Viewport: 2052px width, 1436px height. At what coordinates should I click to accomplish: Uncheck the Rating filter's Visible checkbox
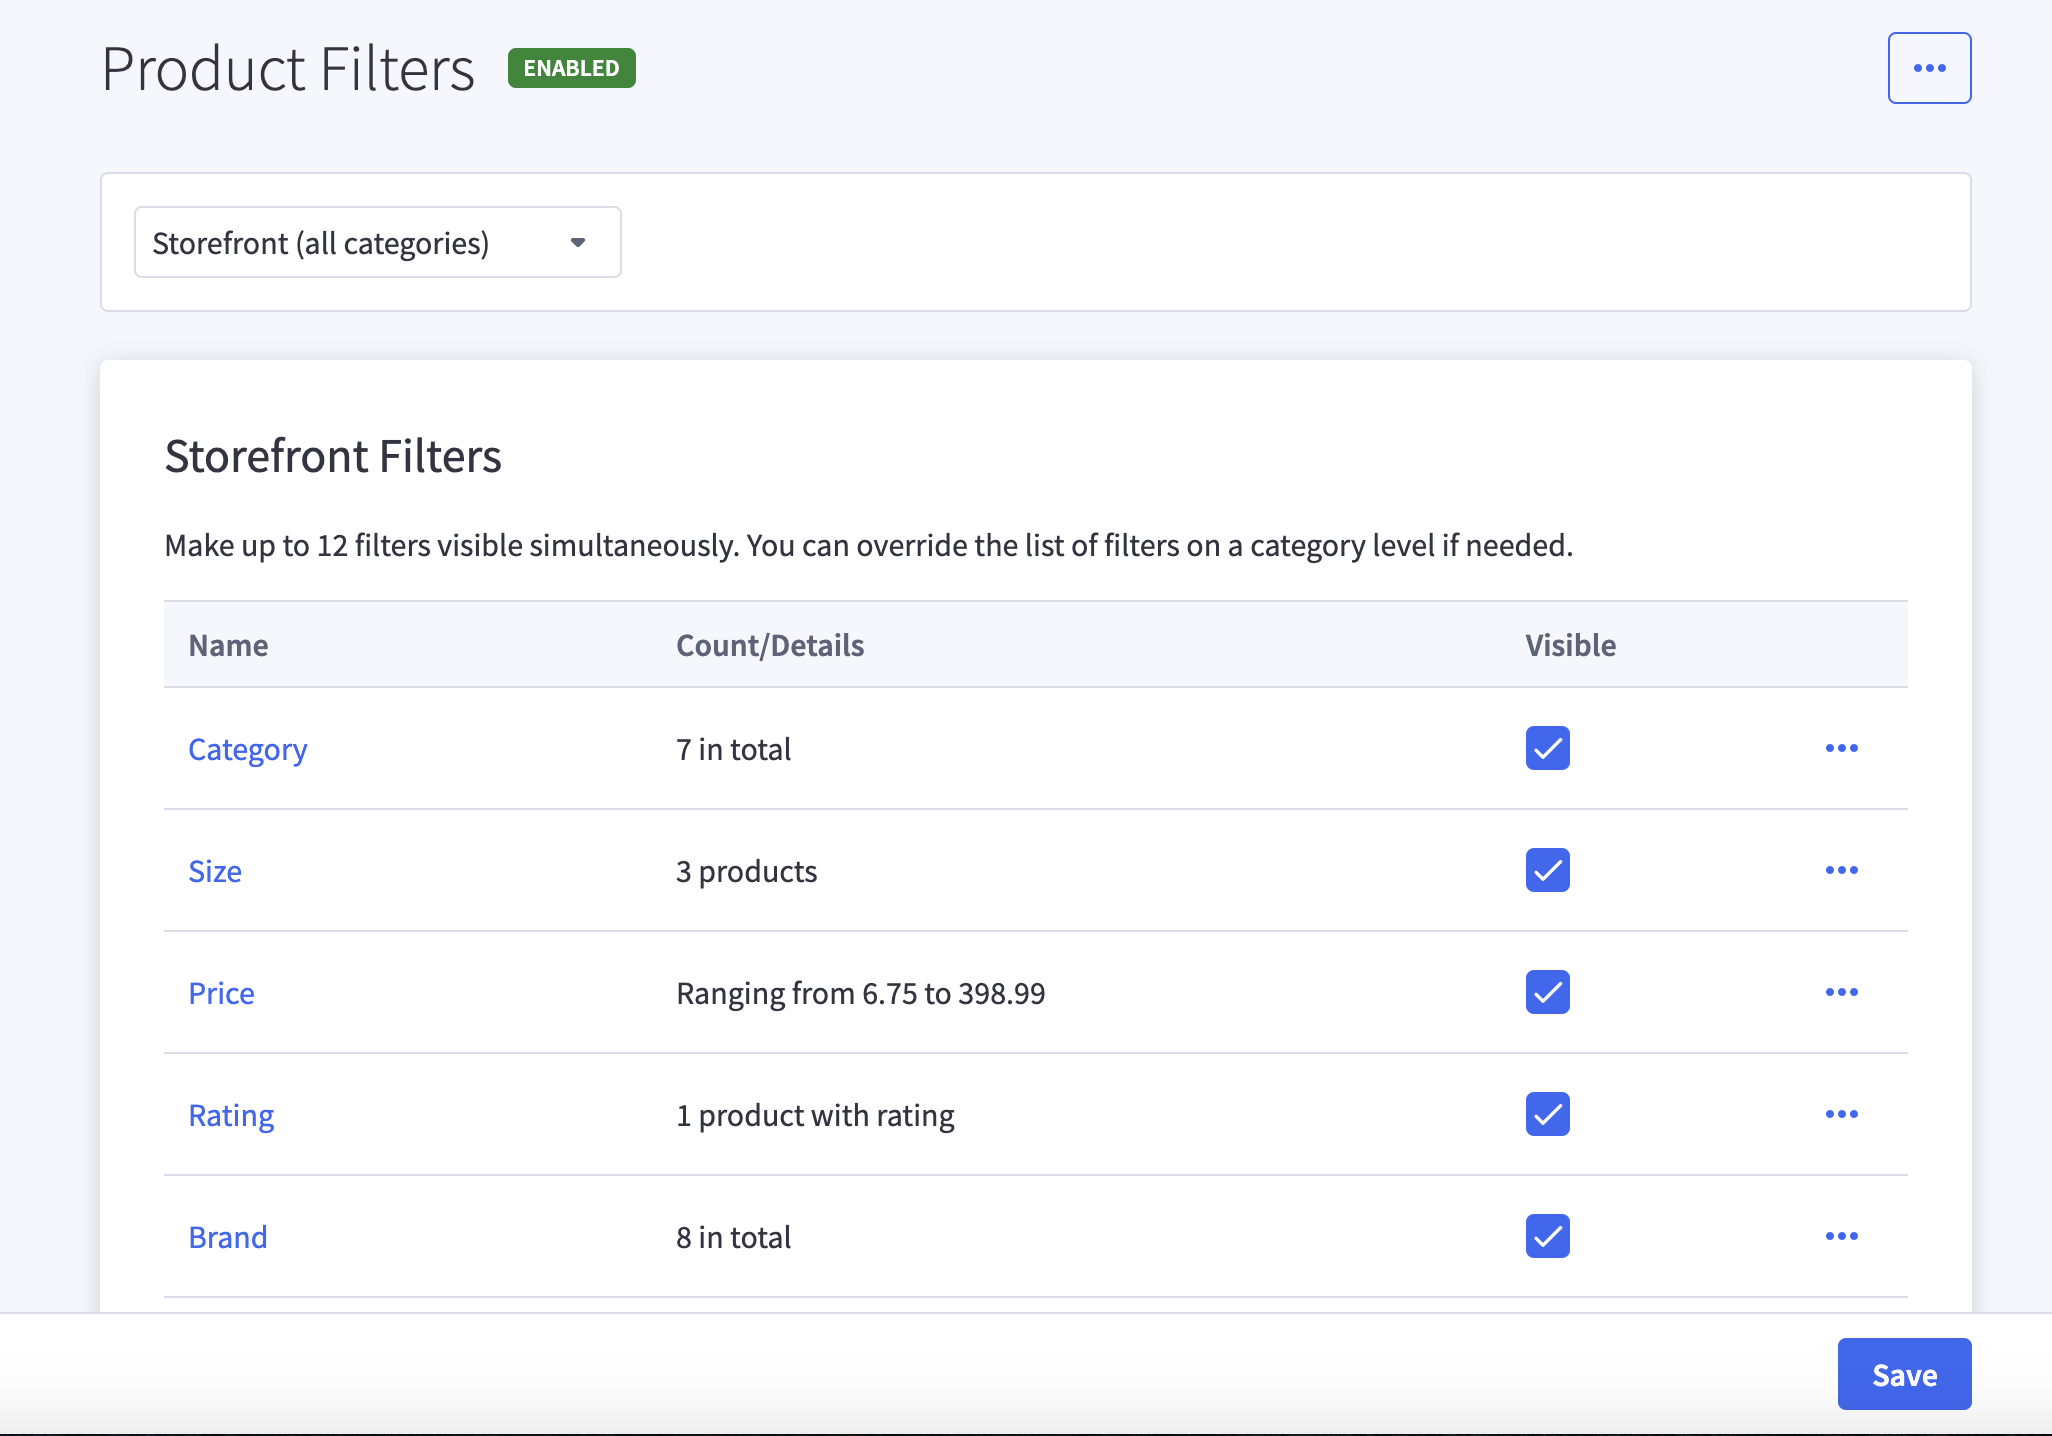point(1546,1114)
